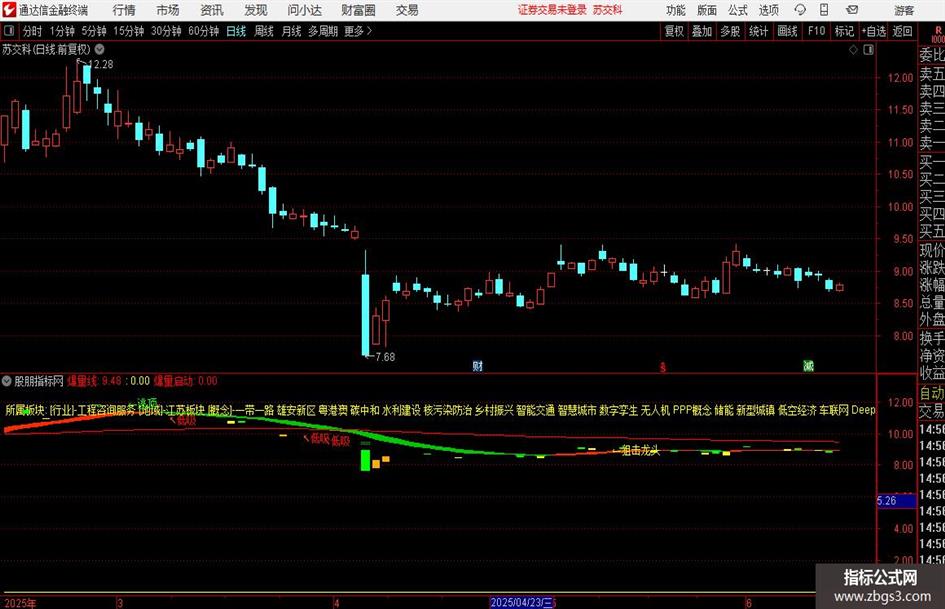
Task: Open the mail envelope icon
Action: point(852,10)
